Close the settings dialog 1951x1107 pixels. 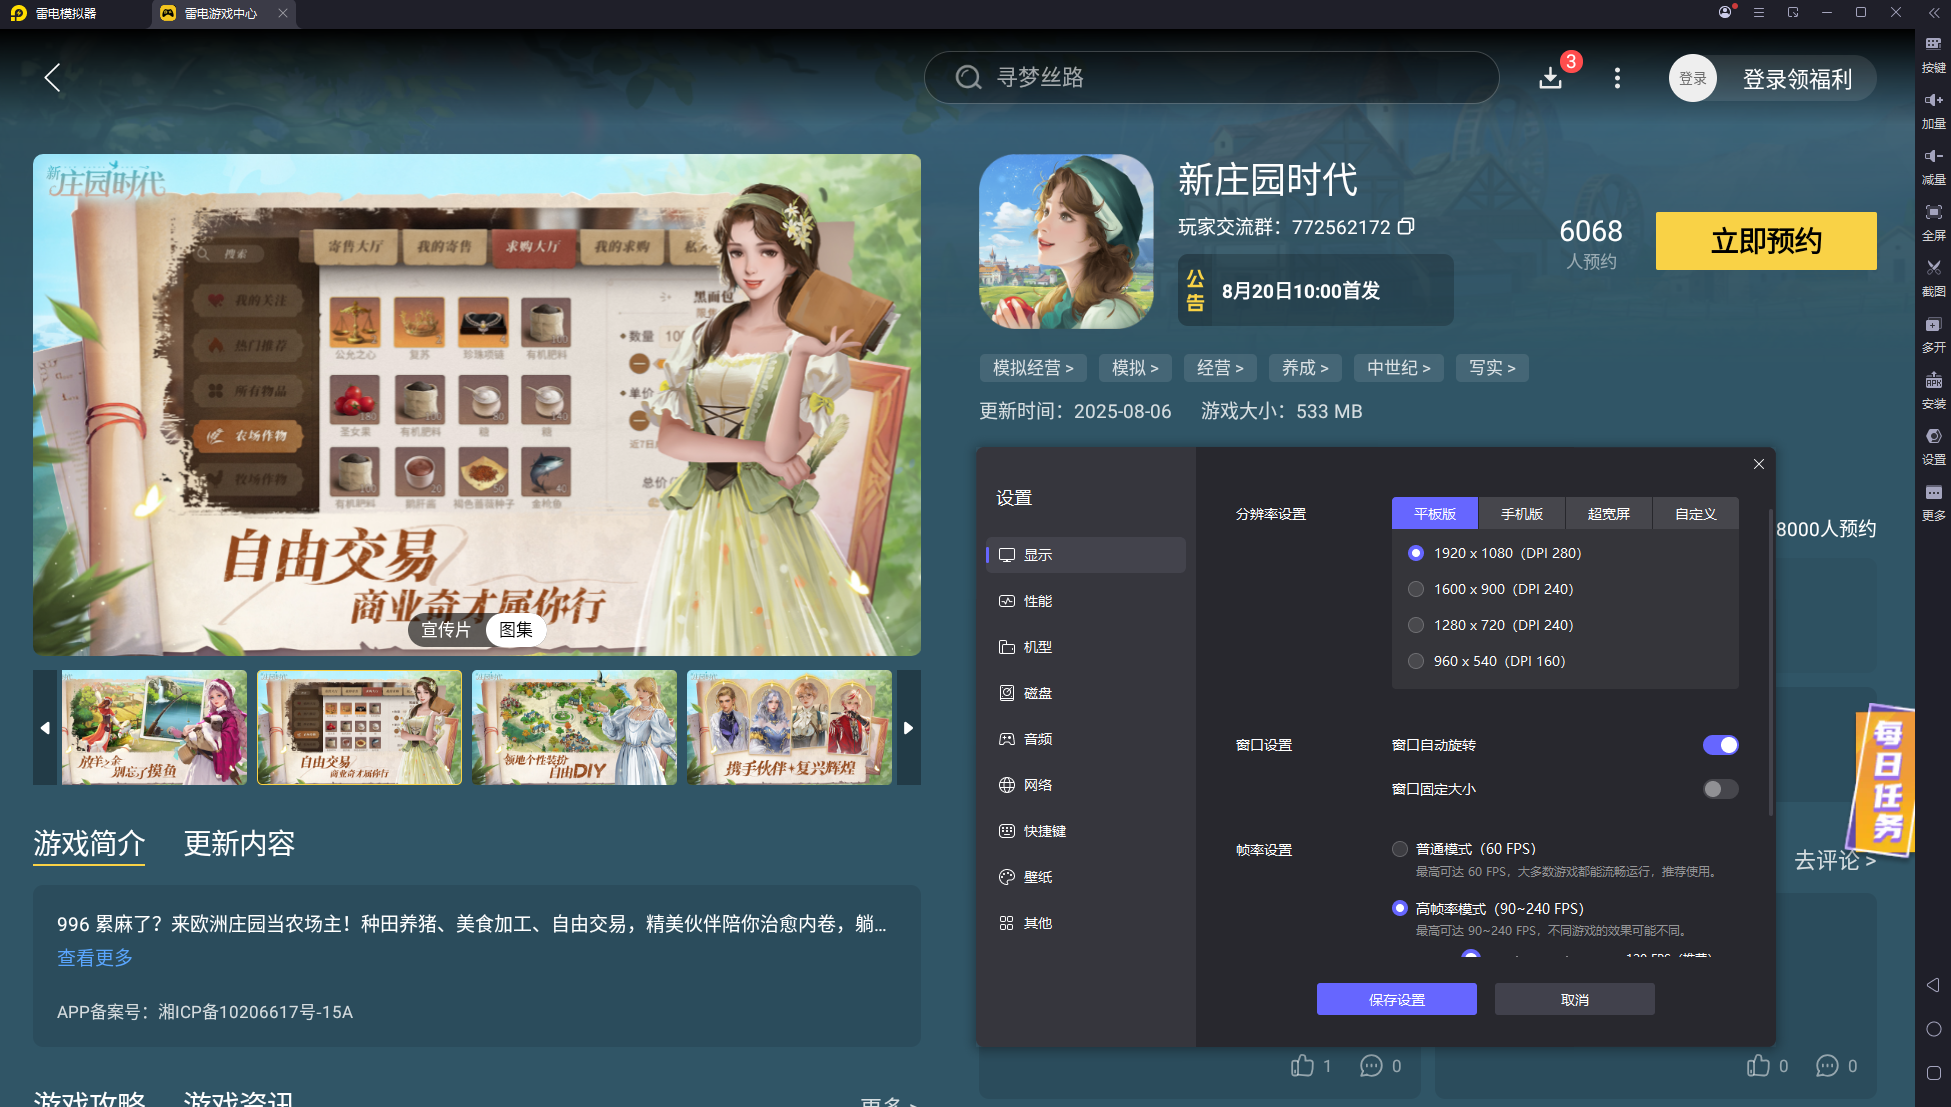[x=1759, y=464]
